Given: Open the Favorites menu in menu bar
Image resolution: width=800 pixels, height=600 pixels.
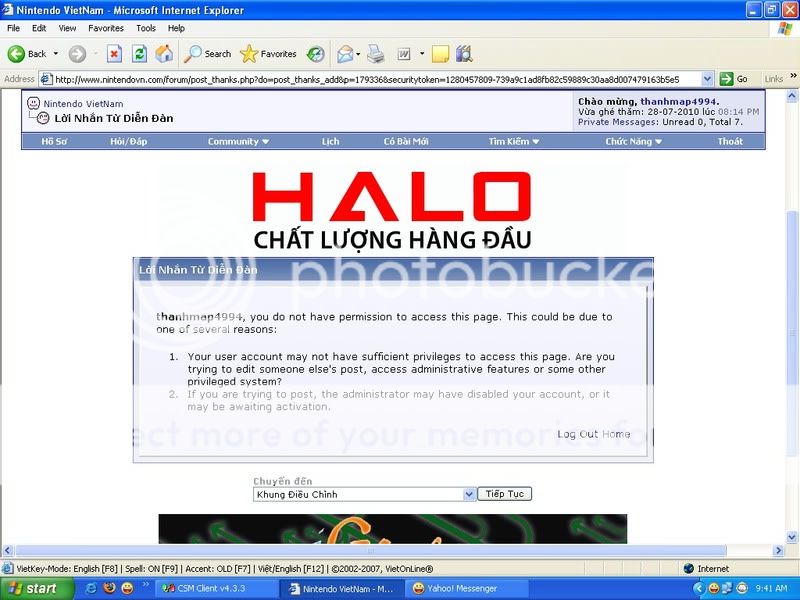Looking at the screenshot, I should pos(106,28).
